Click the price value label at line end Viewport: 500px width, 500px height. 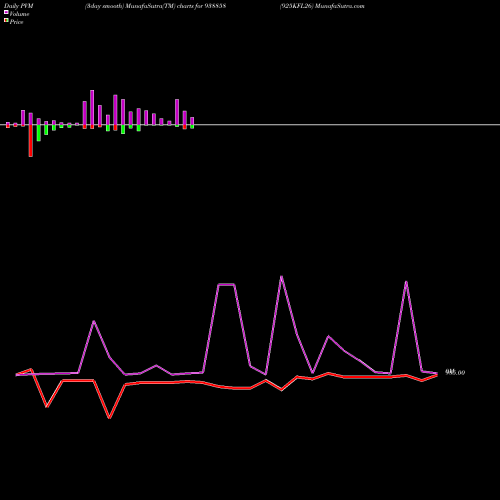455,372
